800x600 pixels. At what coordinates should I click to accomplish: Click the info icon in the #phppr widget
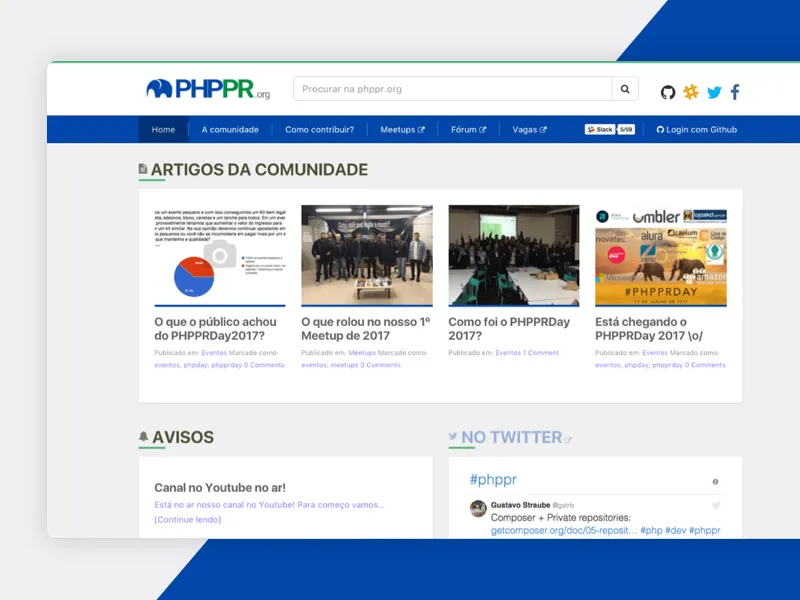[x=715, y=482]
